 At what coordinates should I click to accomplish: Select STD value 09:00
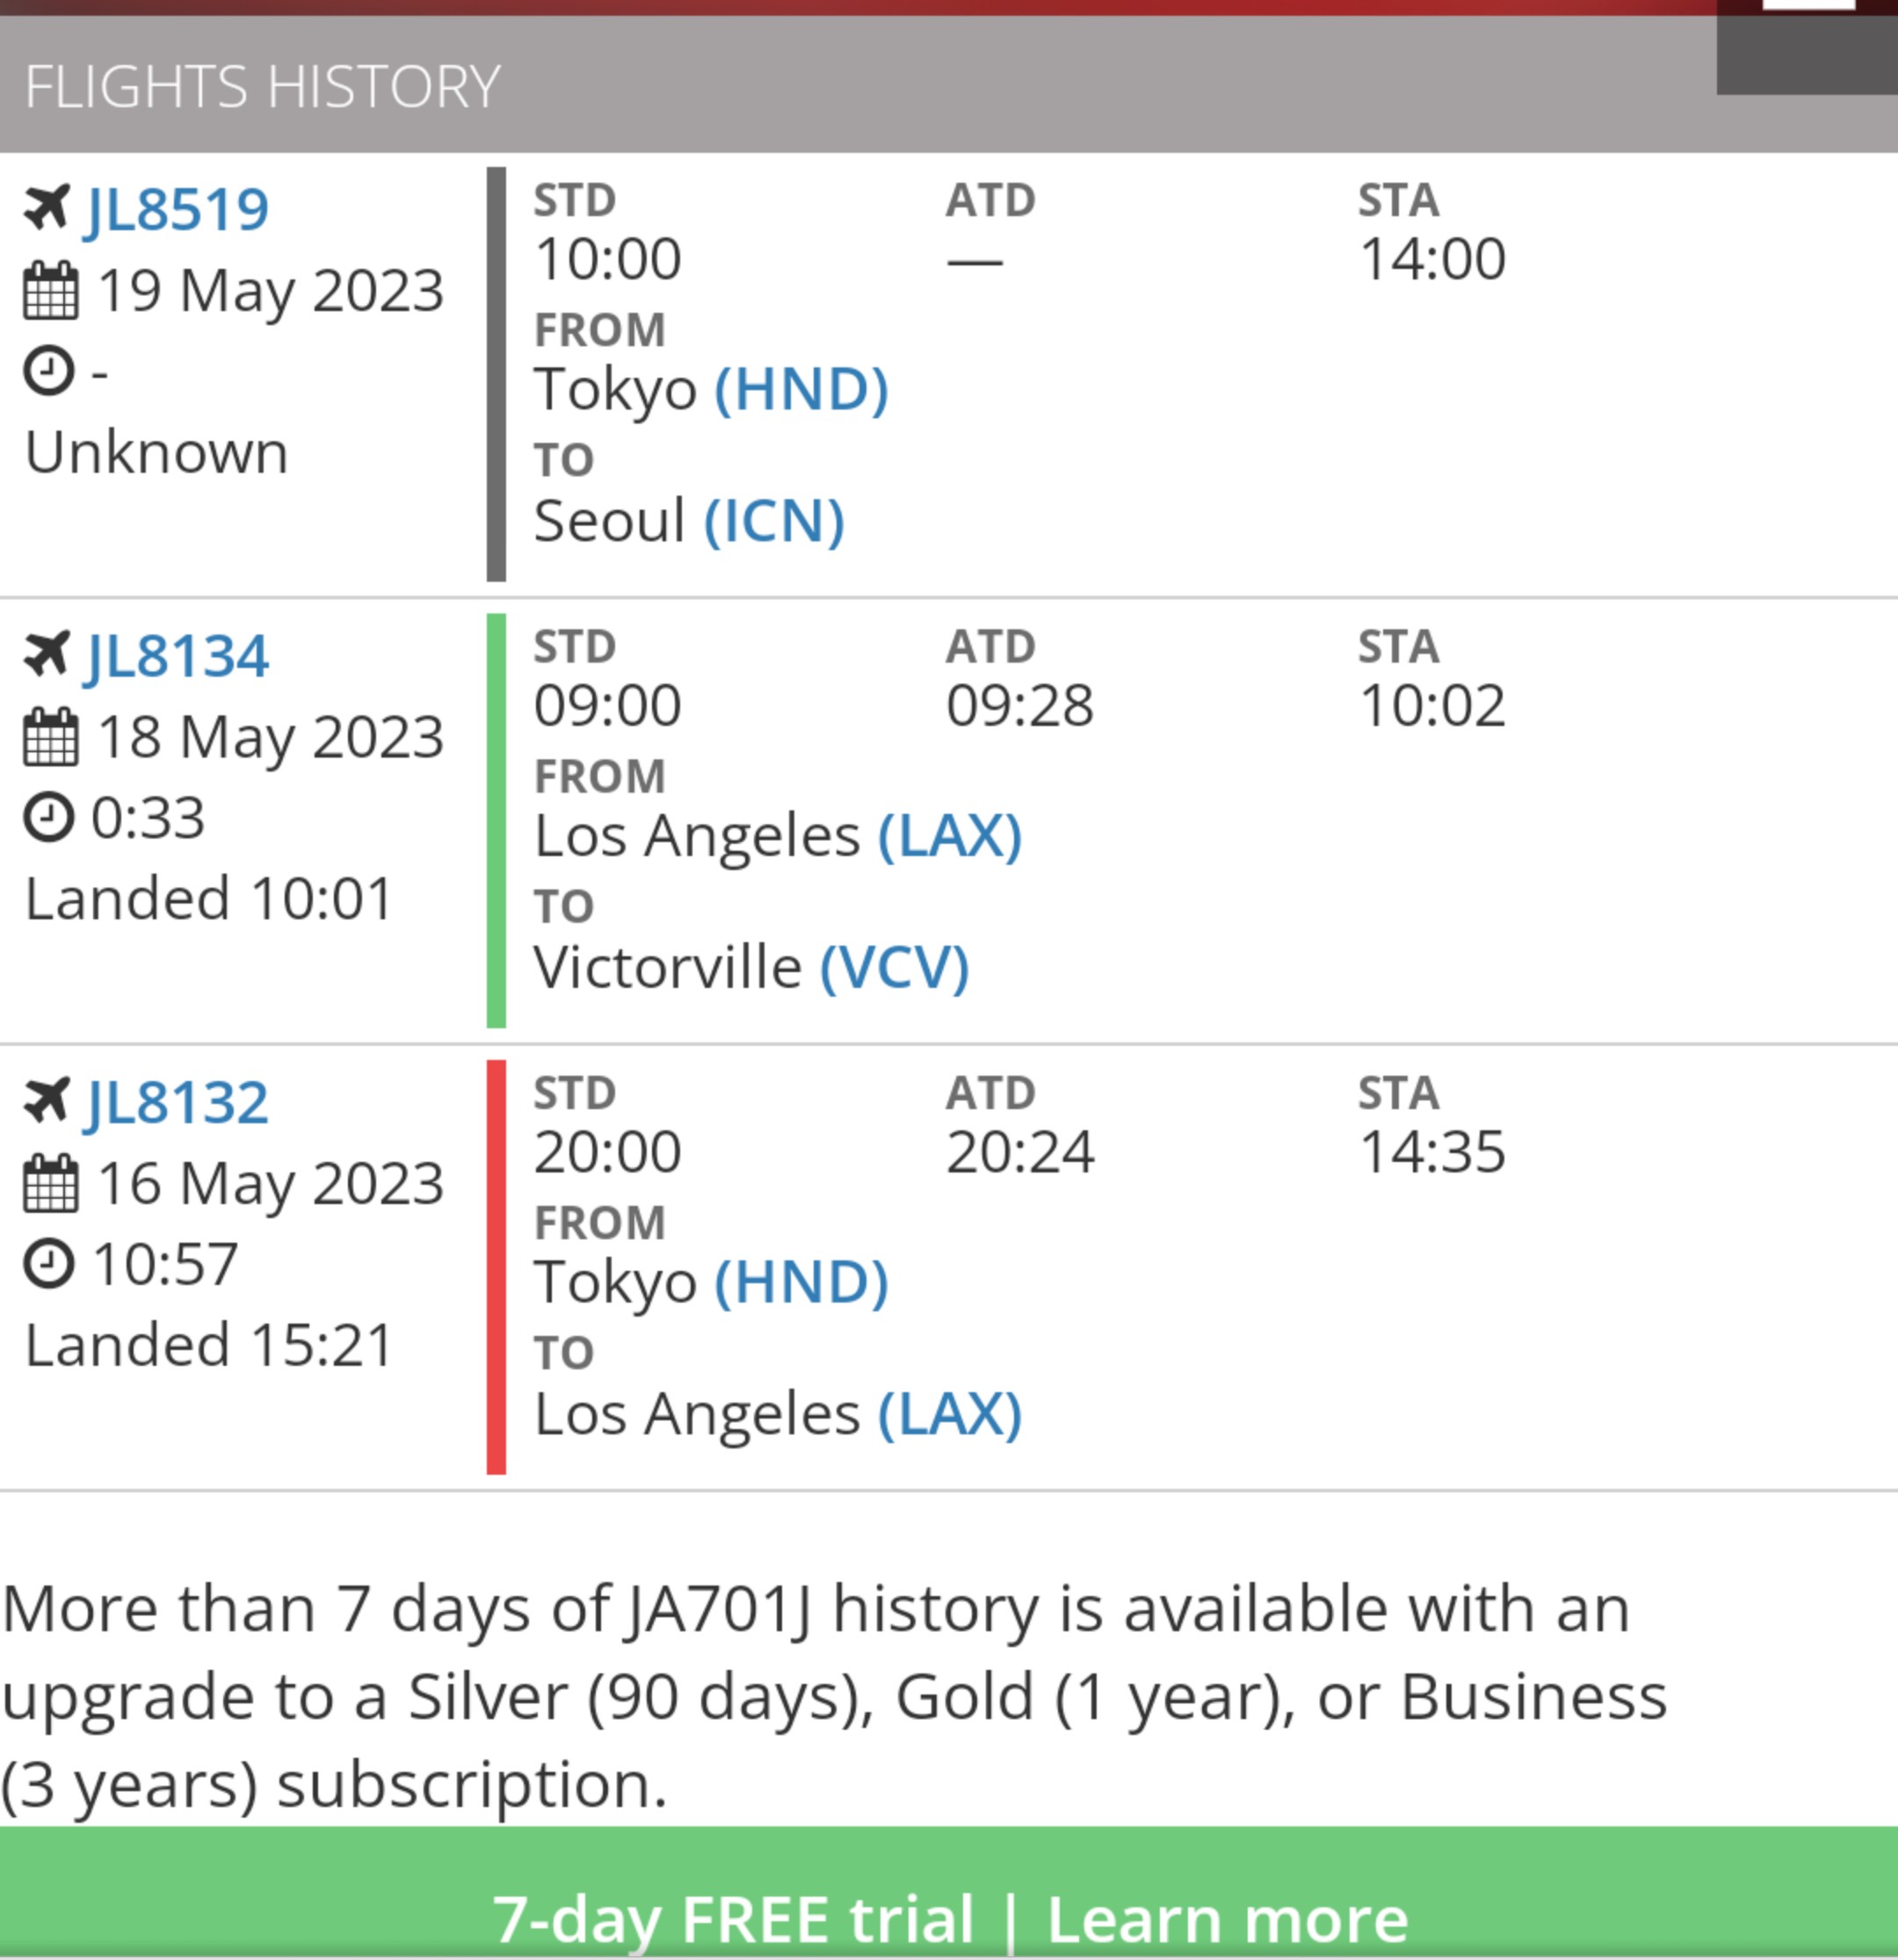pos(608,705)
